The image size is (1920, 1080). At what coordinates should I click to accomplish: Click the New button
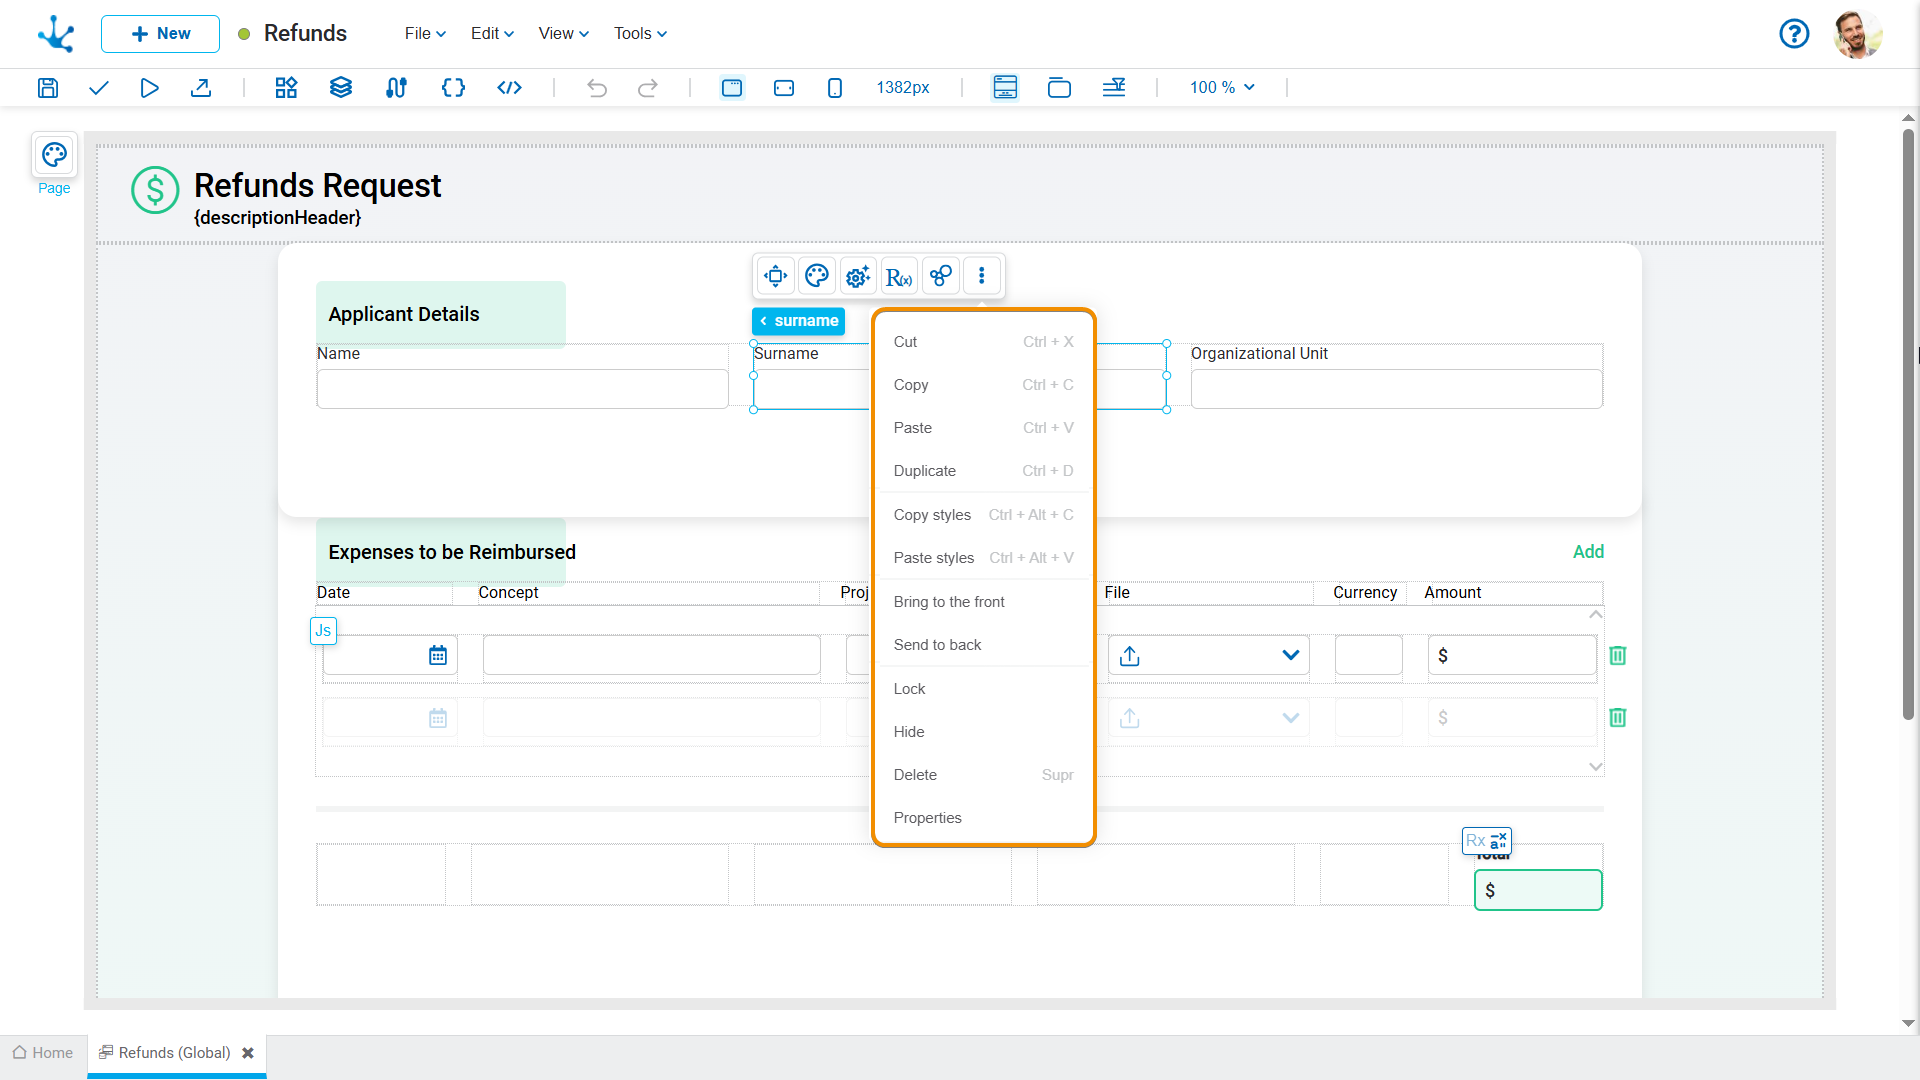(x=160, y=34)
